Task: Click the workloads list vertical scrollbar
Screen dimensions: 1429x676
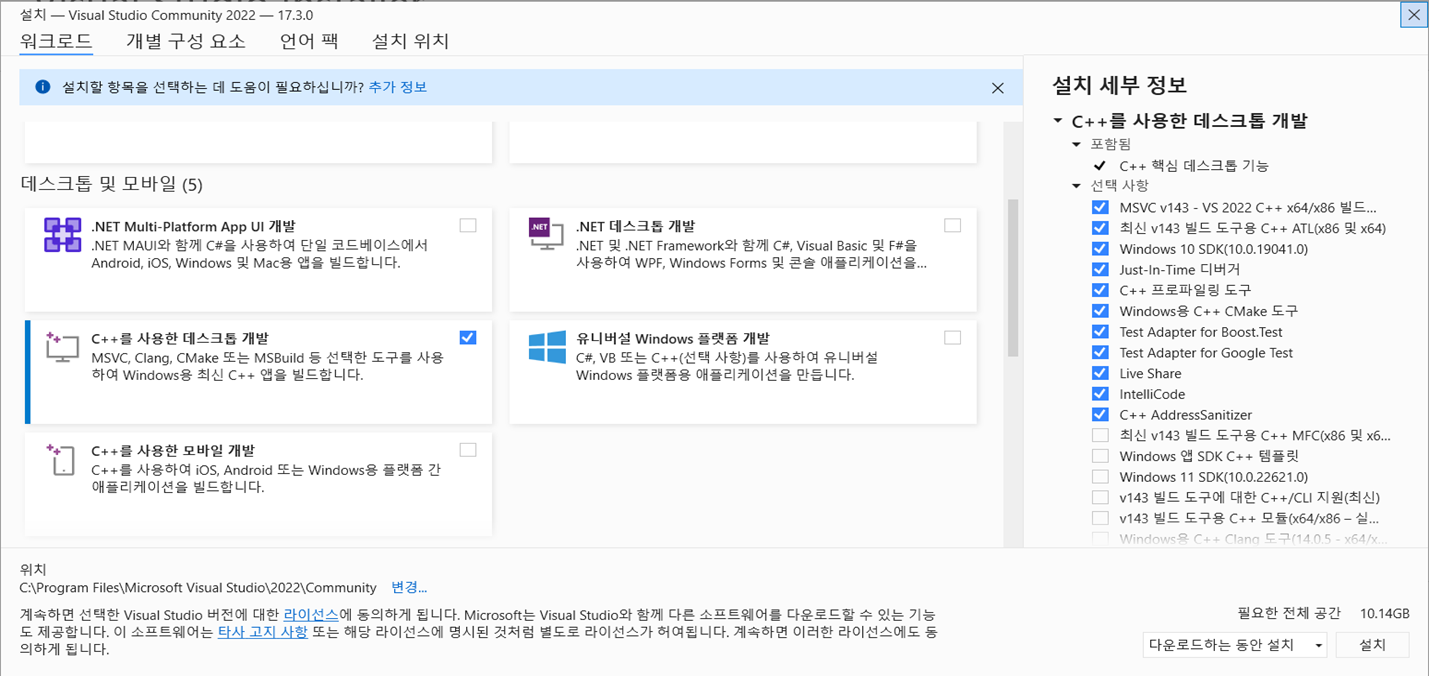Action: (x=1012, y=280)
